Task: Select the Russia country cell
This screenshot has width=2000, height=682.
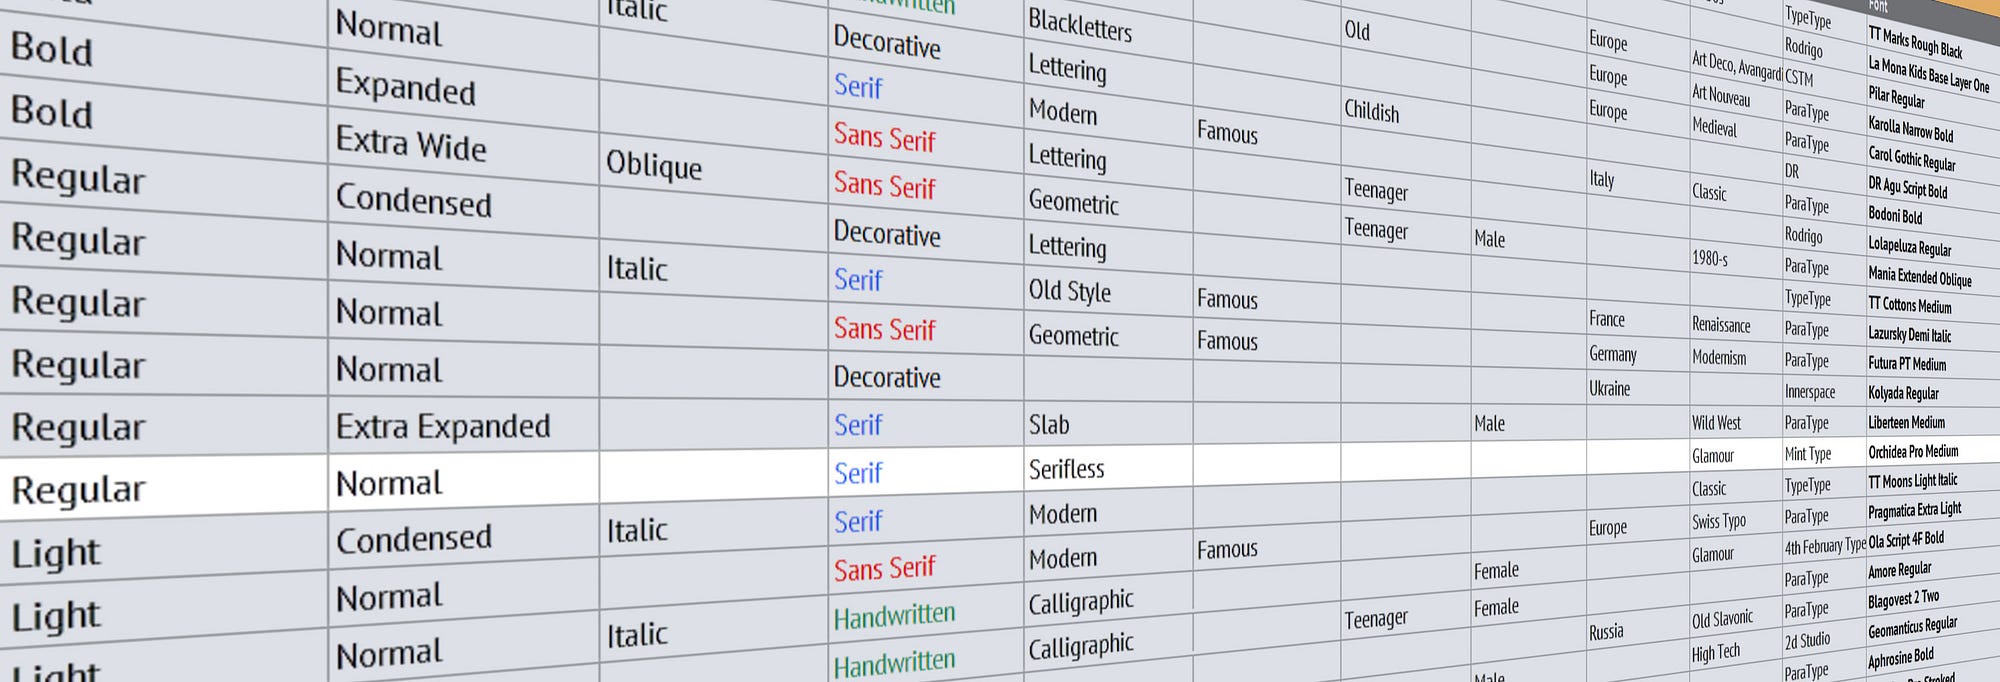Action: coord(1606,632)
